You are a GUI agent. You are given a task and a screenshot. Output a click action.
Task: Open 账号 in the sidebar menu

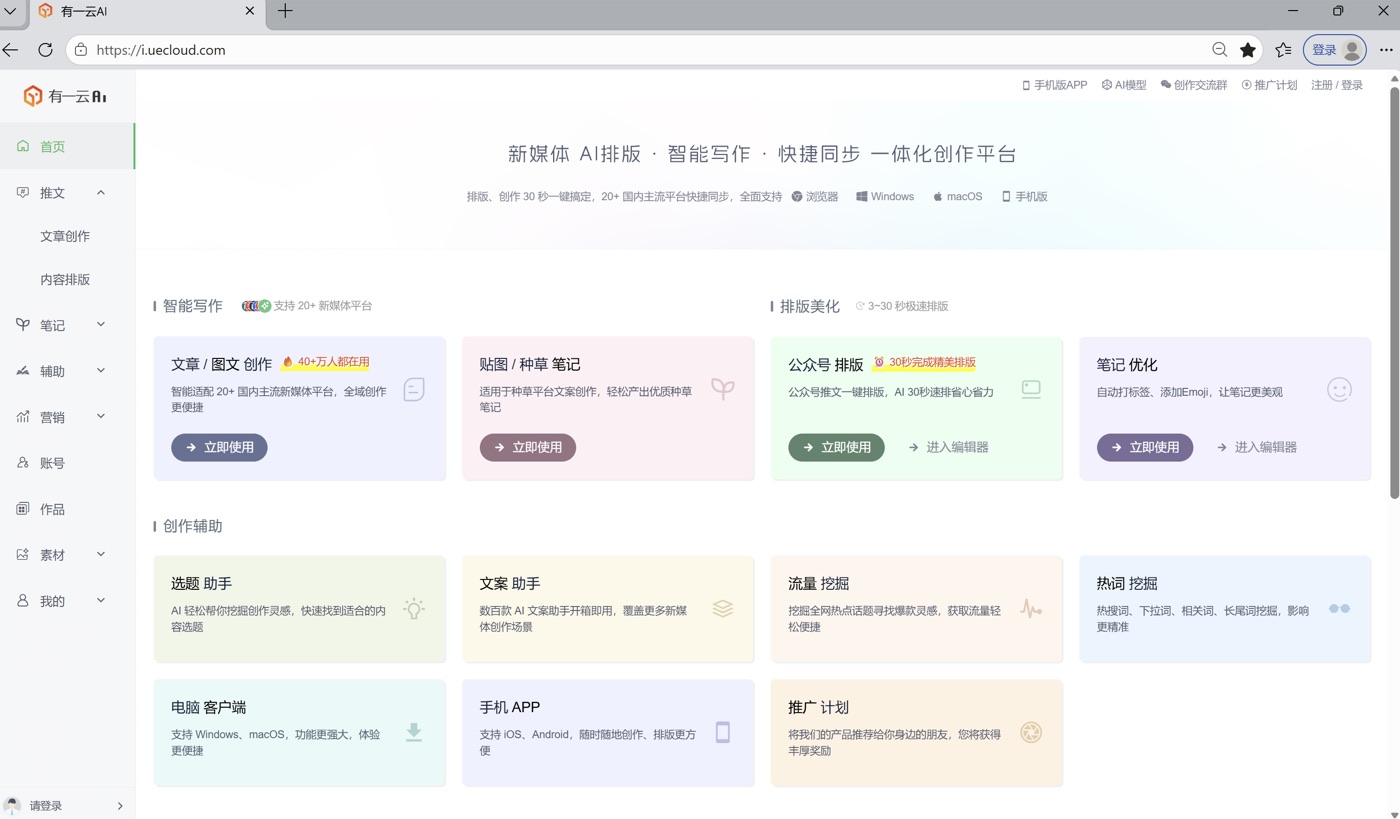click(67, 462)
